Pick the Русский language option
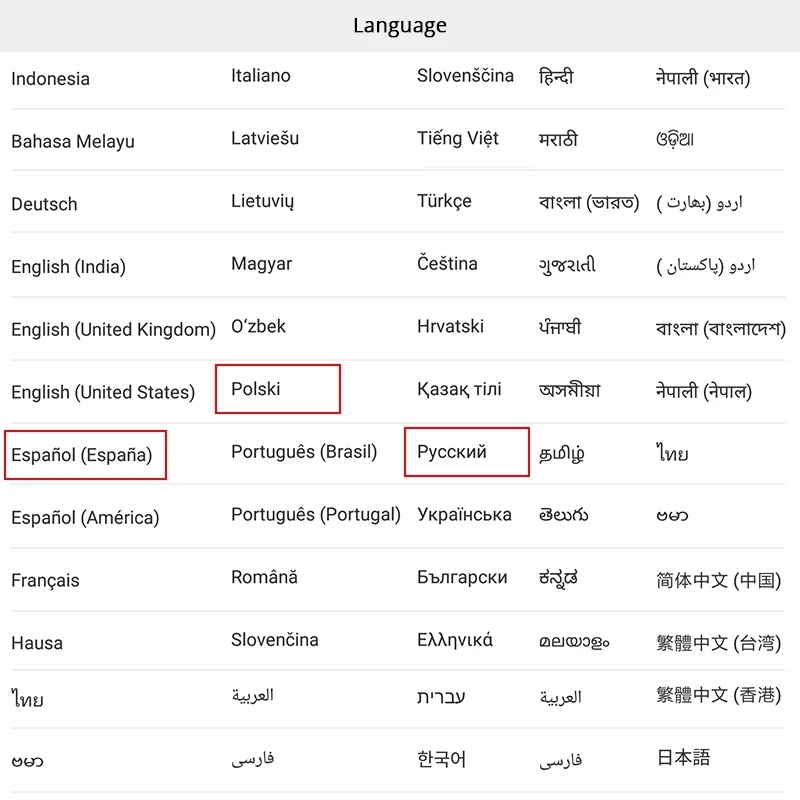 452,452
